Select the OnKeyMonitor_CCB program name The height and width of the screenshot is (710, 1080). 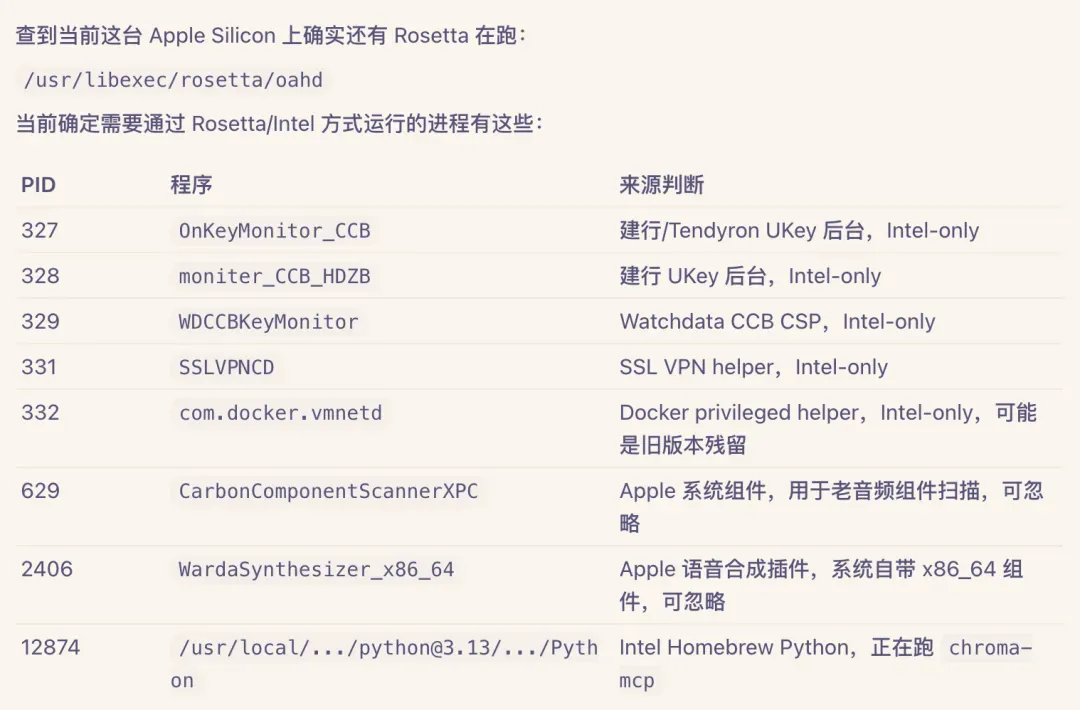275,231
